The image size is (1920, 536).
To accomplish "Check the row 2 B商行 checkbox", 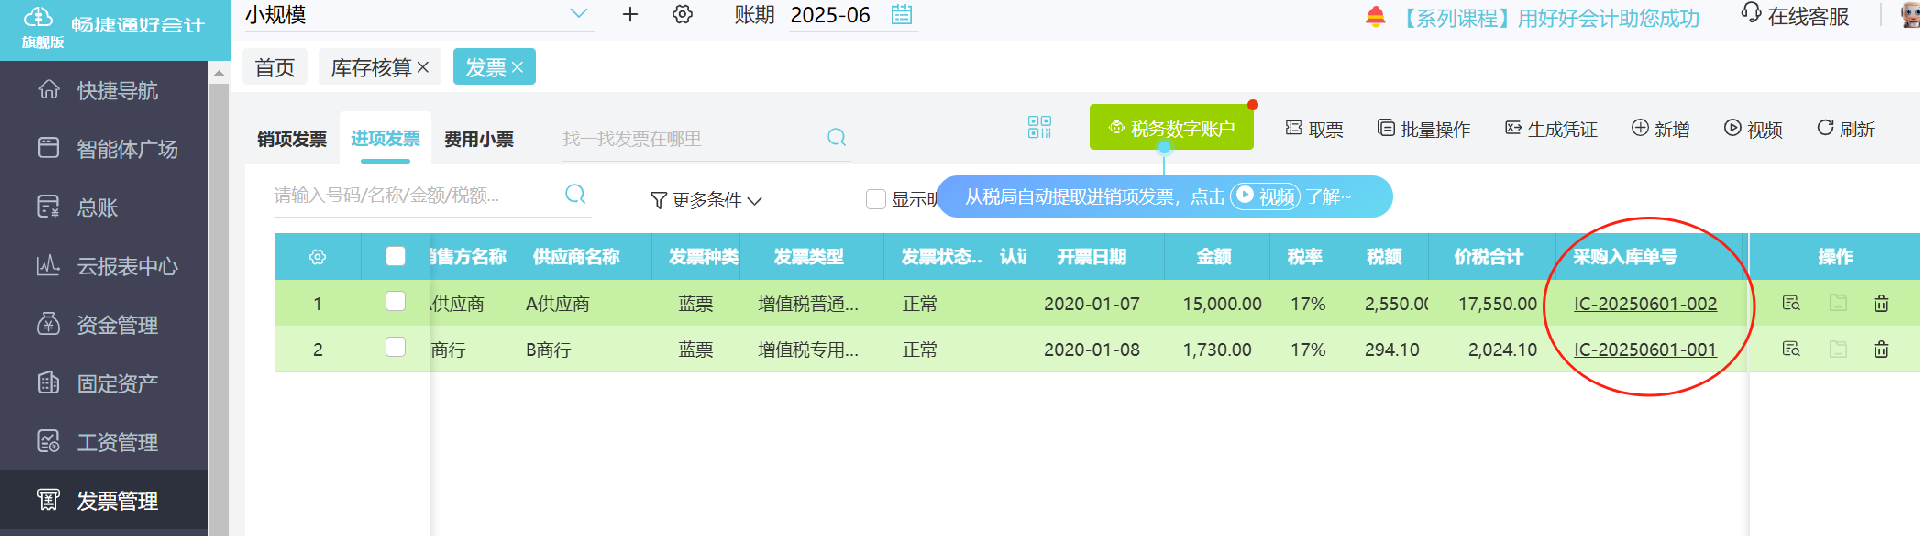I will tap(396, 348).
